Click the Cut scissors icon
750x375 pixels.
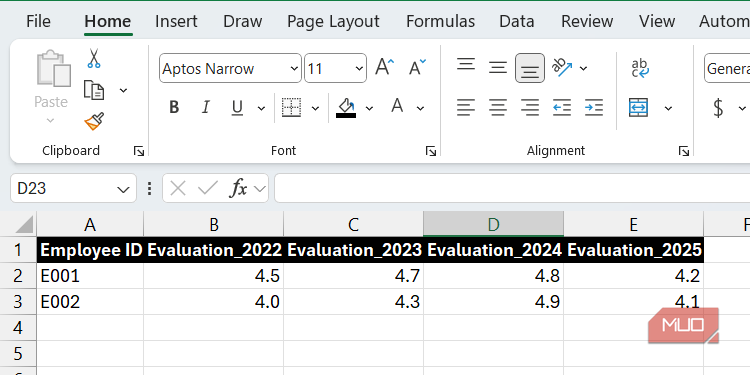click(x=94, y=58)
